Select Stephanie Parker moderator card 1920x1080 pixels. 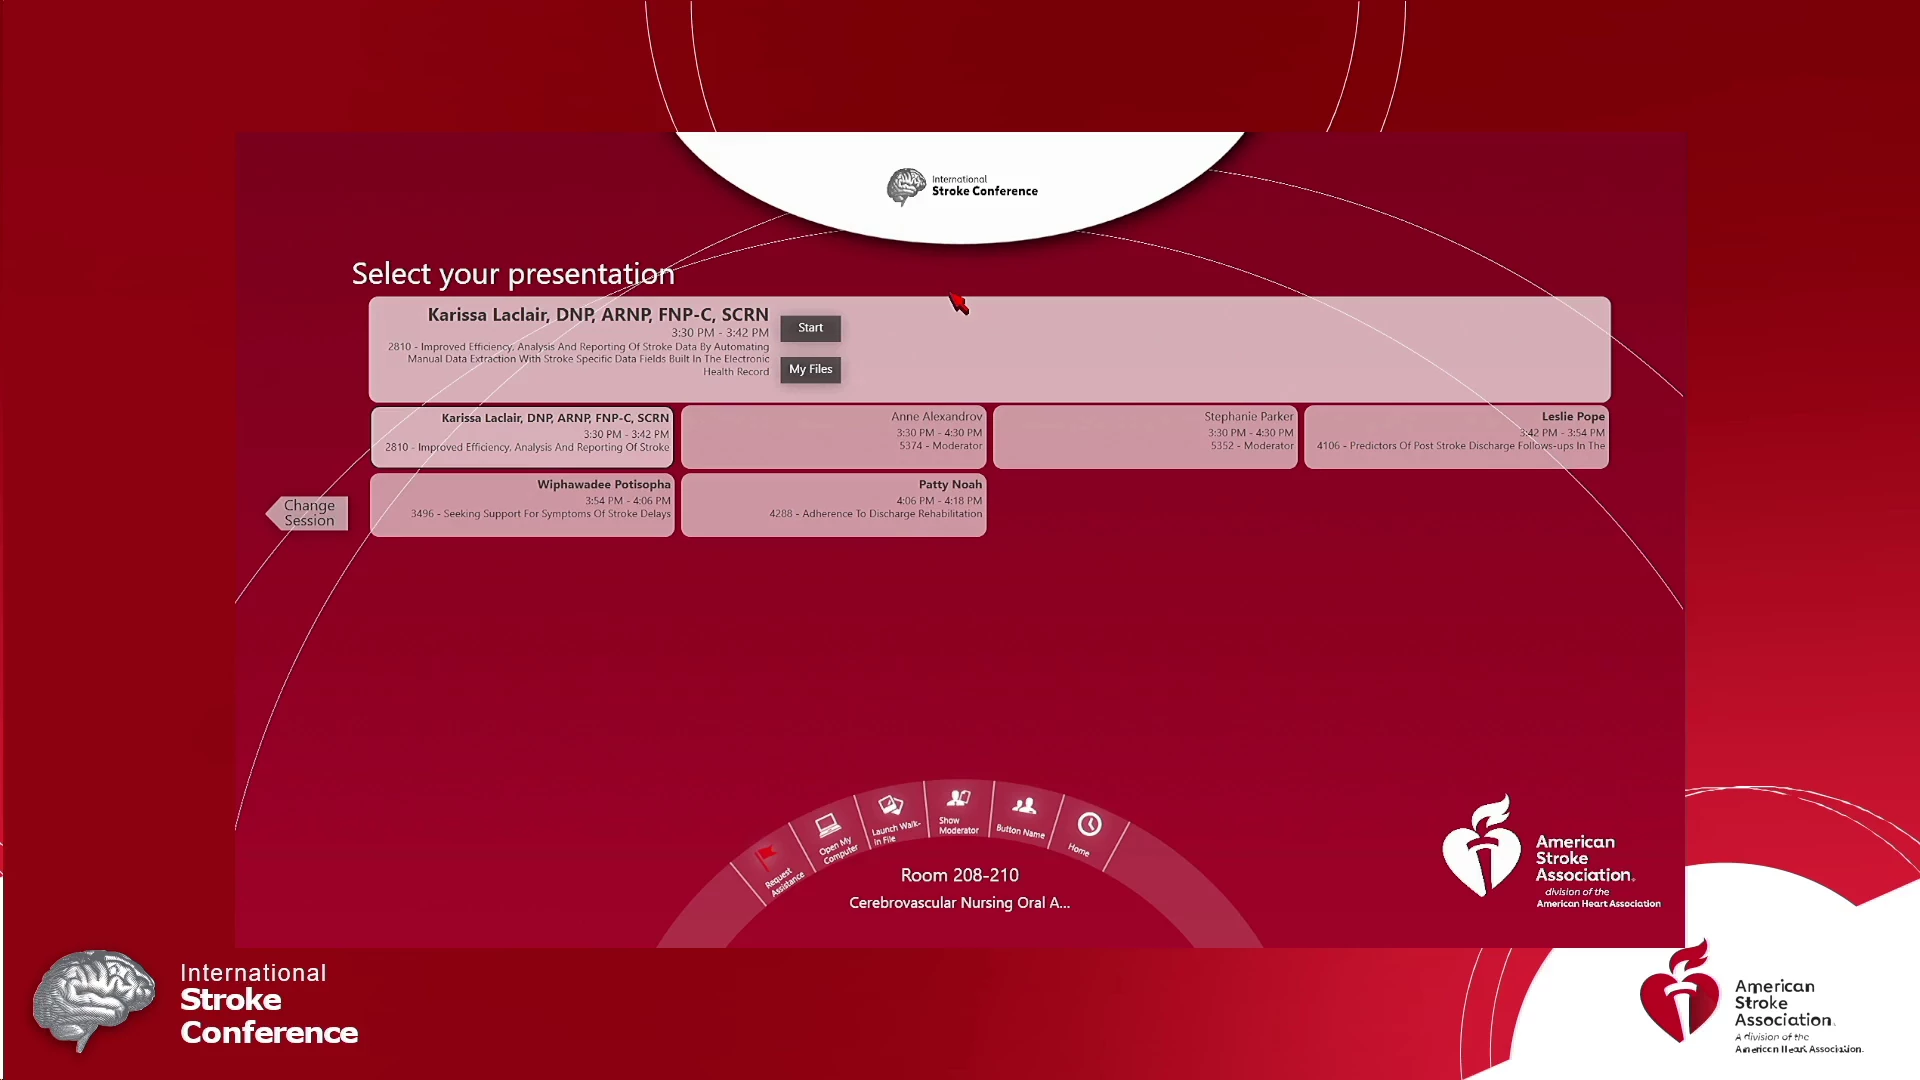(x=1145, y=437)
